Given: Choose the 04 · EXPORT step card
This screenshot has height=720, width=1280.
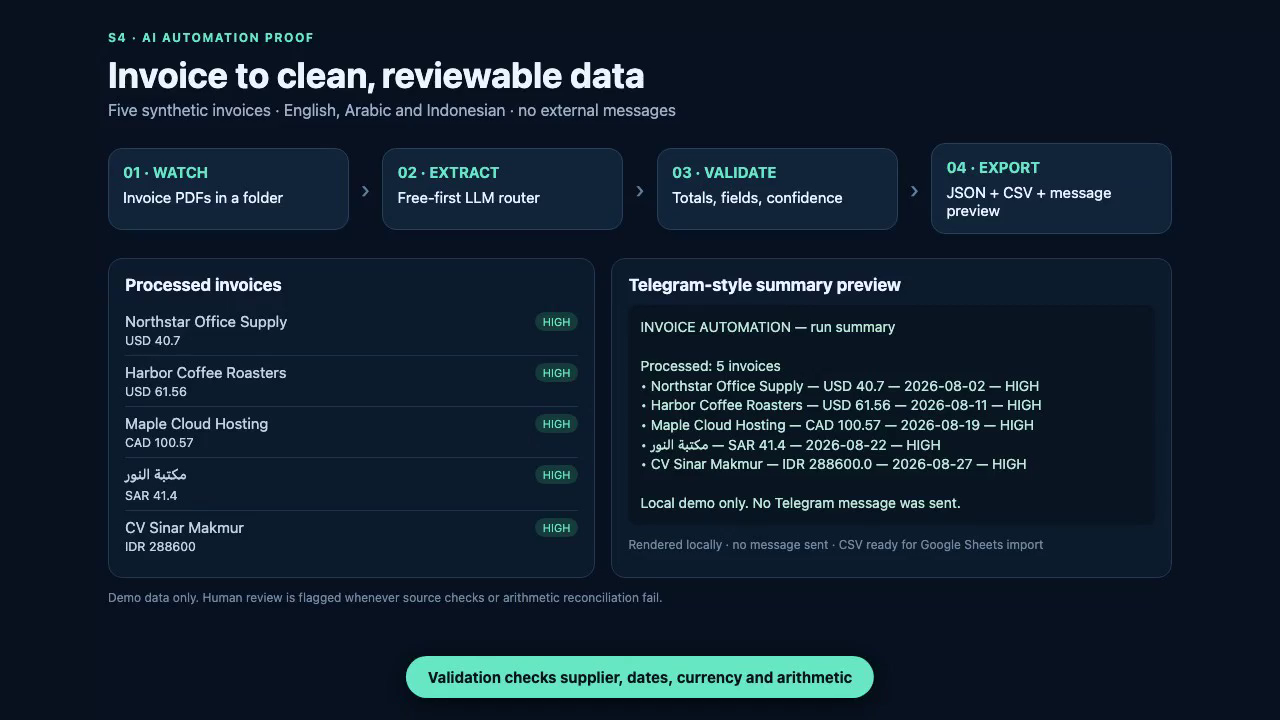Looking at the screenshot, I should tap(1051, 189).
